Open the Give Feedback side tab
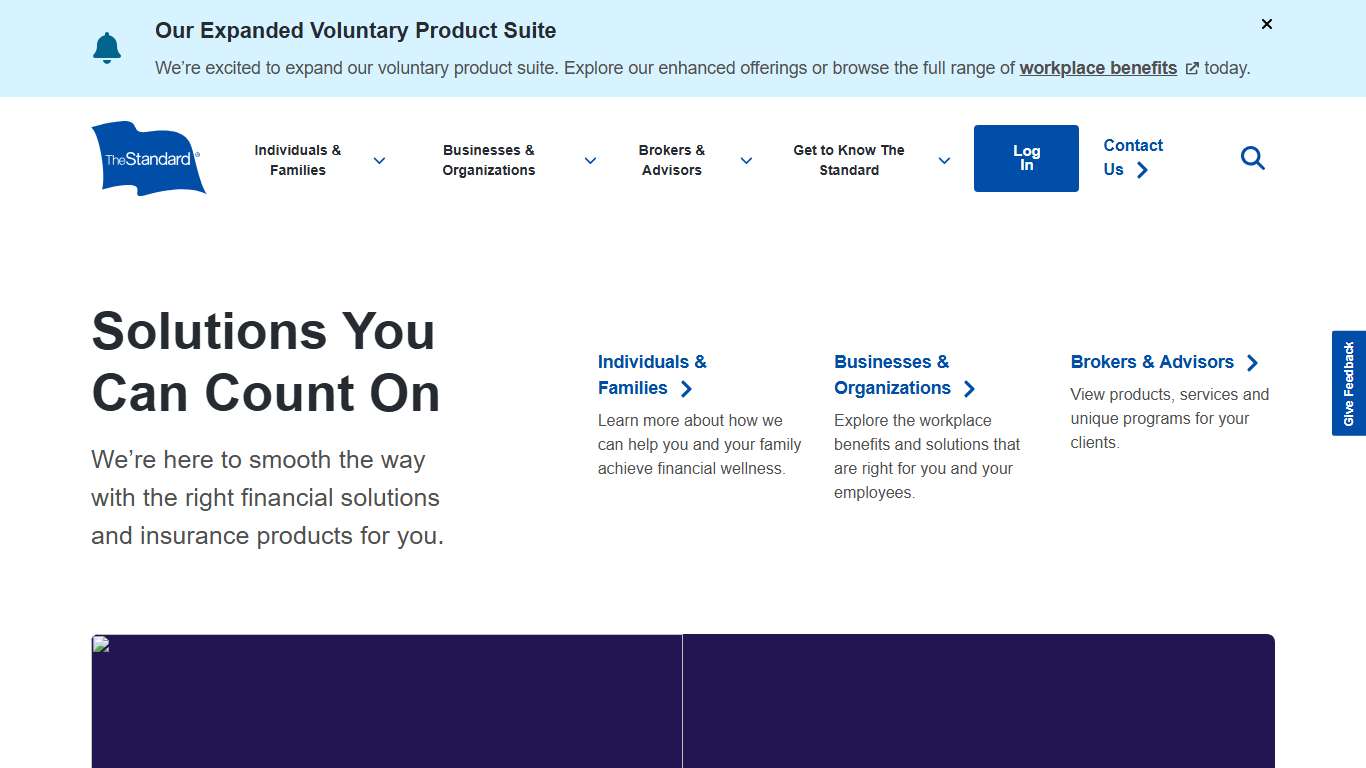Viewport: 1366px width, 768px height. click(x=1349, y=383)
